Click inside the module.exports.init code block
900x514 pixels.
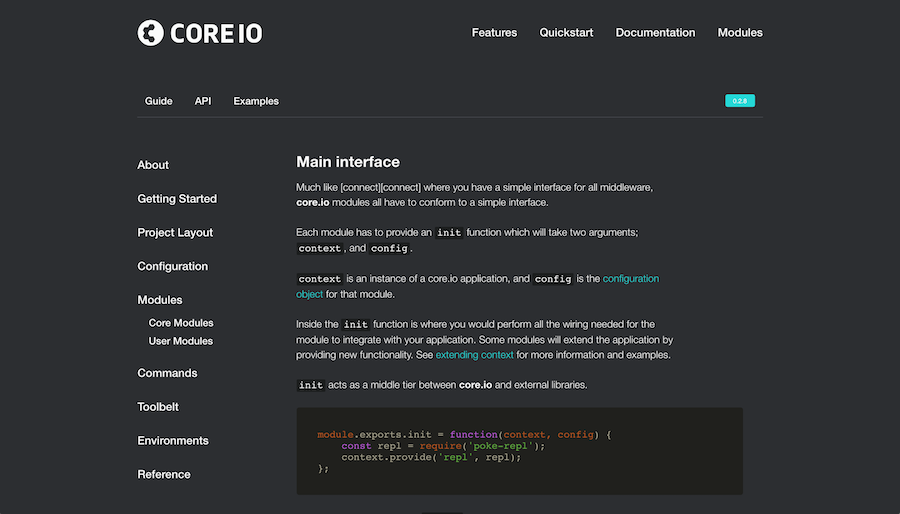[519, 451]
